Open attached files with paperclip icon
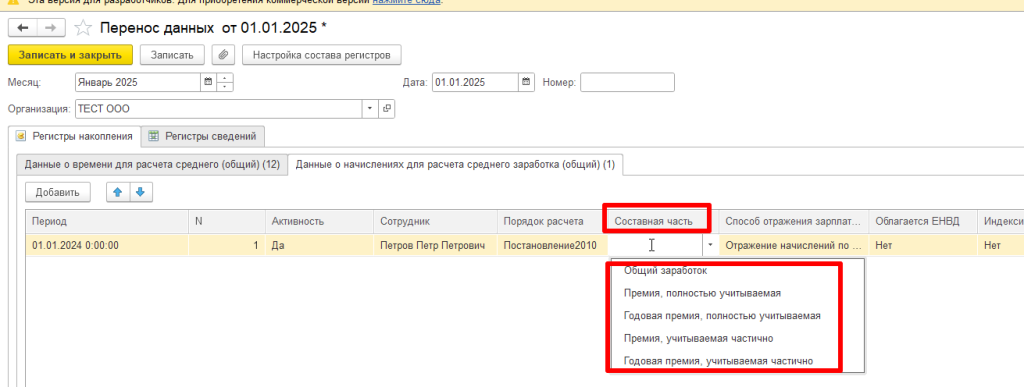 223,55
